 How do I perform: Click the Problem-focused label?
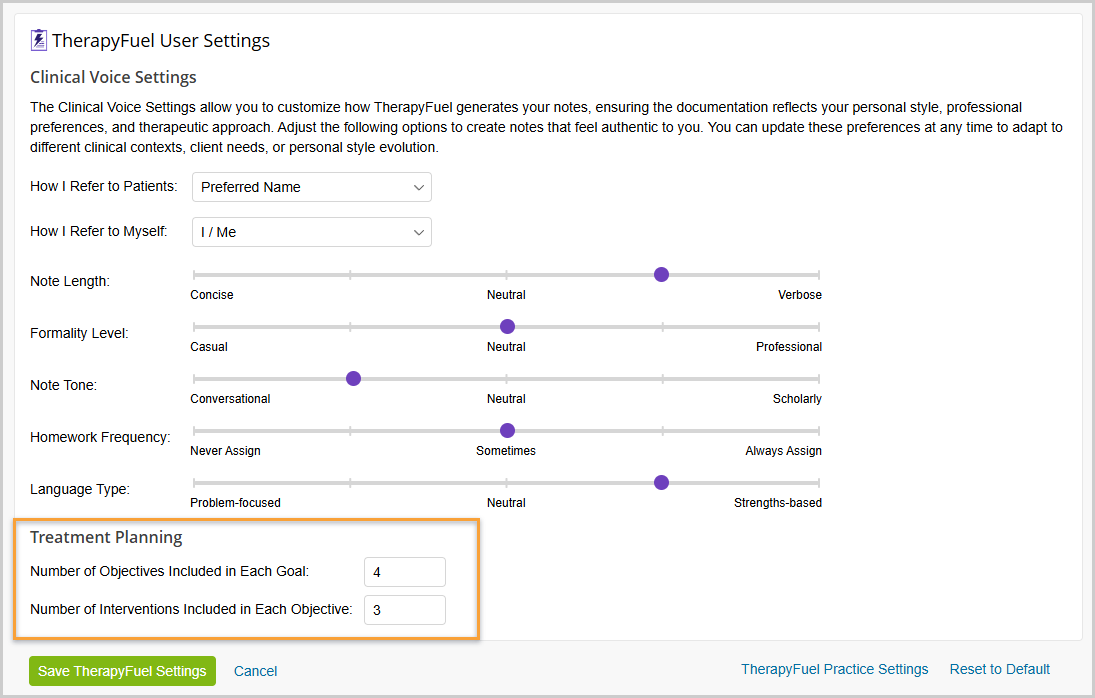click(235, 503)
